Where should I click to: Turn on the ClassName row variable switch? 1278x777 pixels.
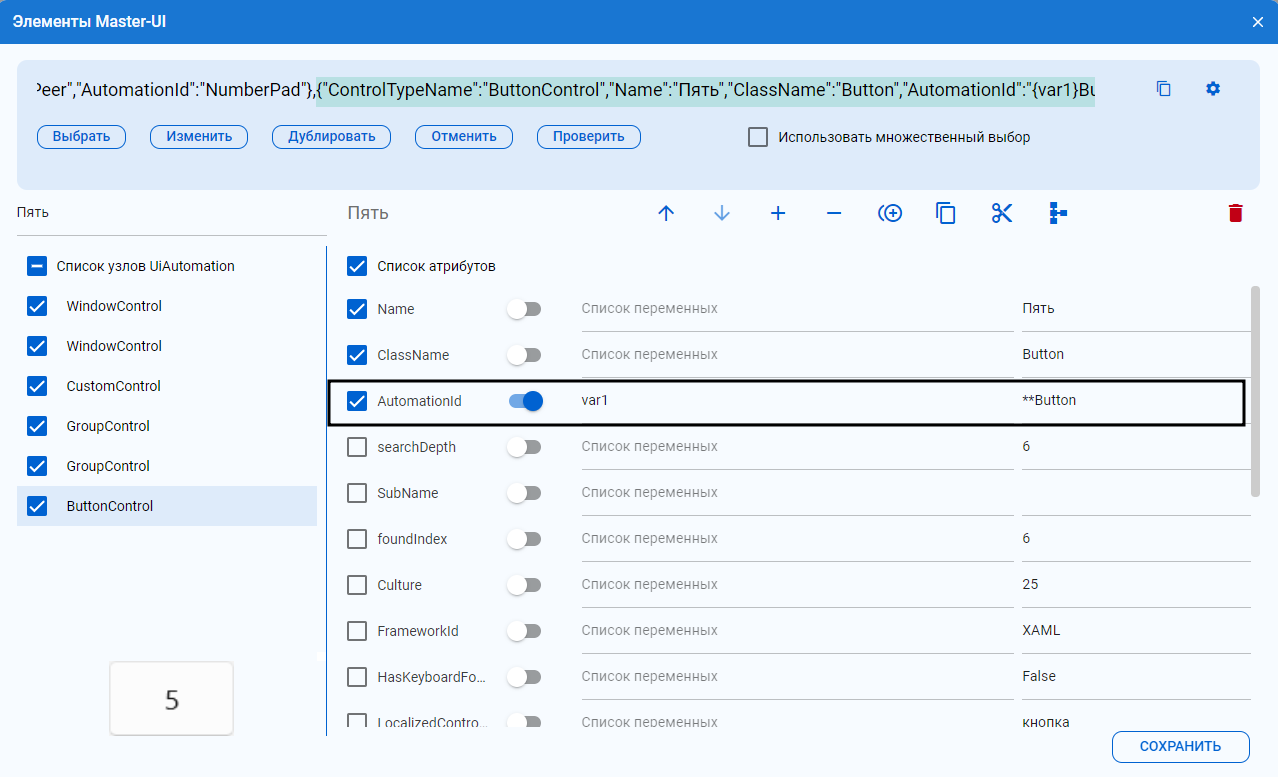click(524, 355)
